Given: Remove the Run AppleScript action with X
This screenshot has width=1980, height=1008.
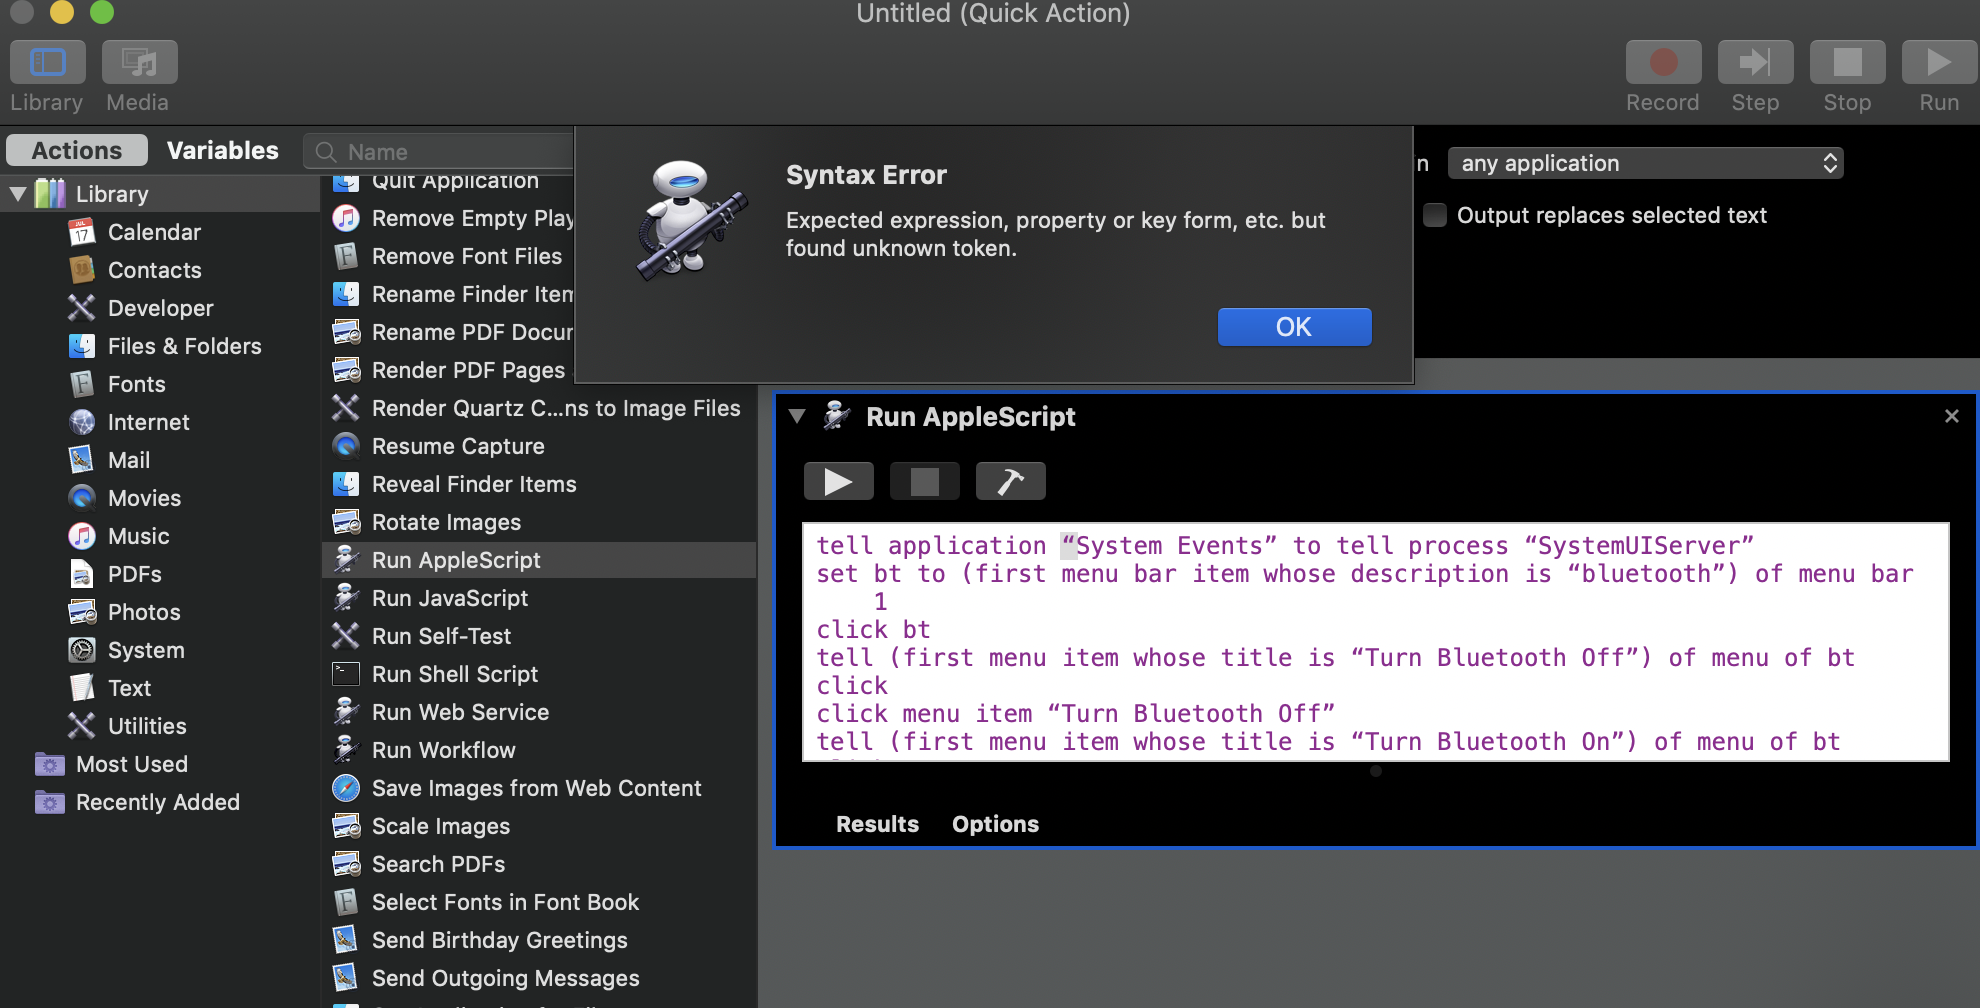Looking at the screenshot, I should [1951, 416].
